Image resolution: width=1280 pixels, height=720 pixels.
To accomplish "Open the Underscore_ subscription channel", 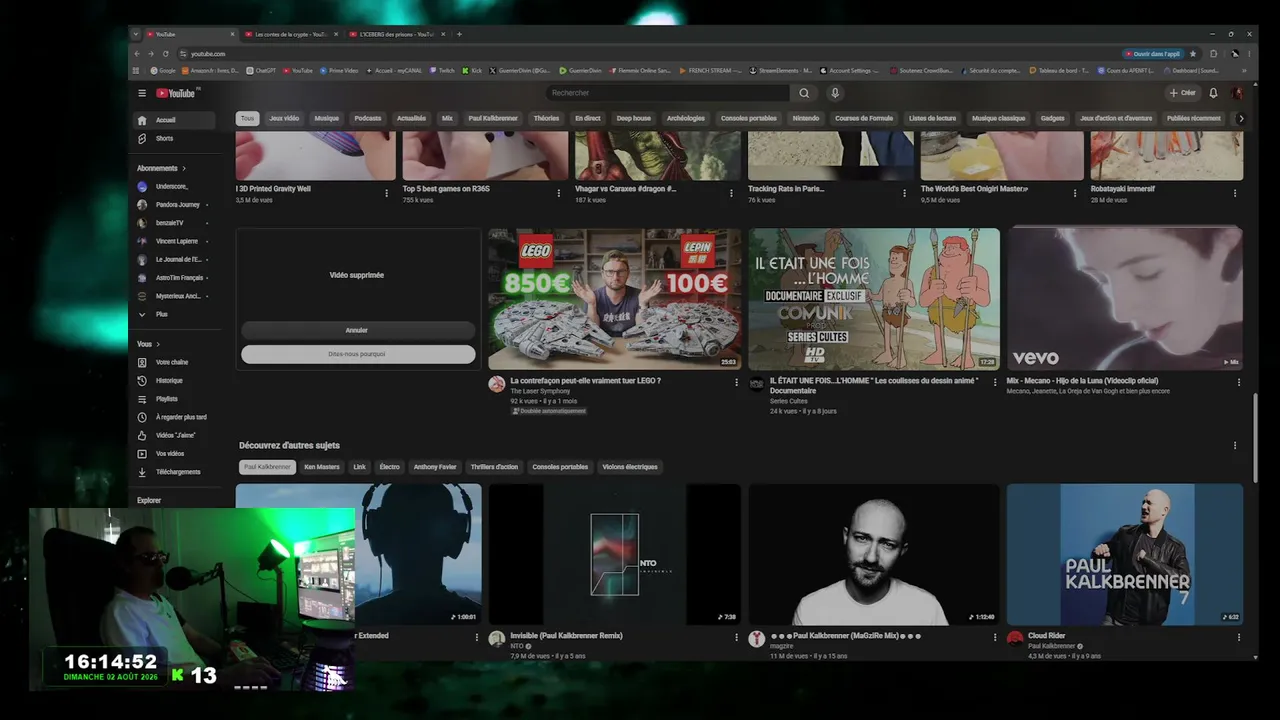I will click(x=171, y=187).
